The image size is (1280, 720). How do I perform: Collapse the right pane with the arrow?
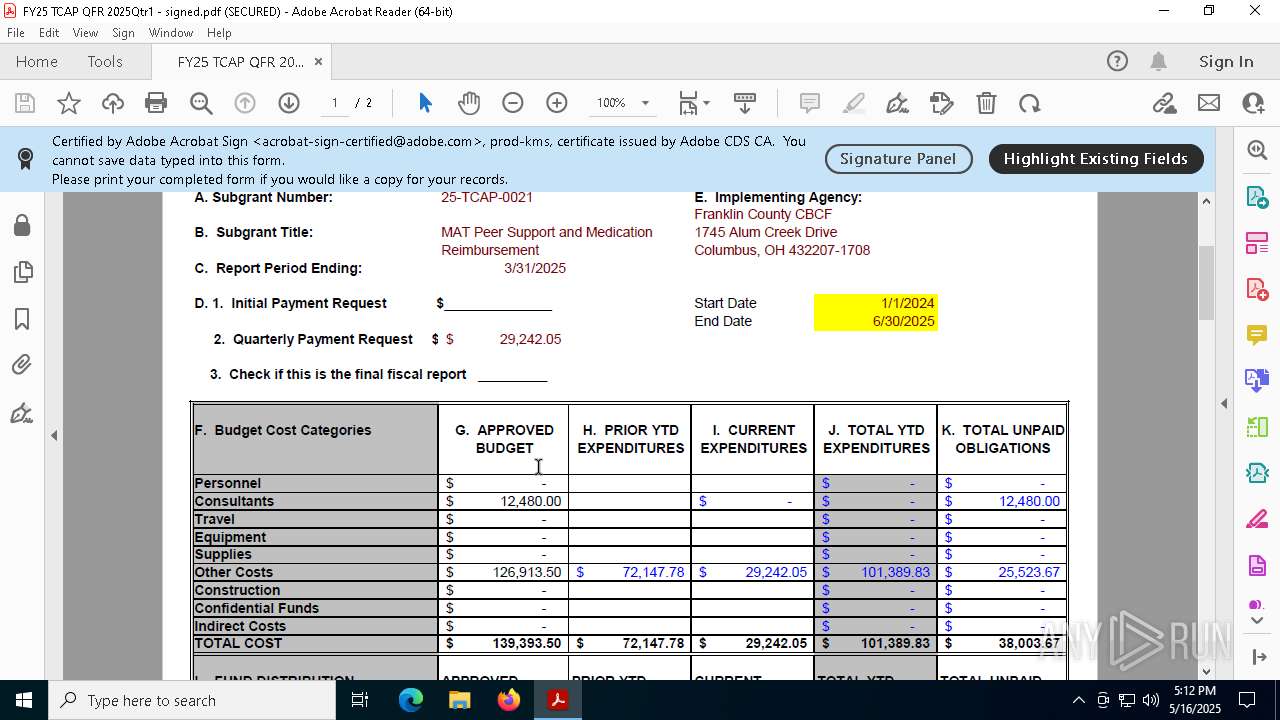coord(1224,404)
